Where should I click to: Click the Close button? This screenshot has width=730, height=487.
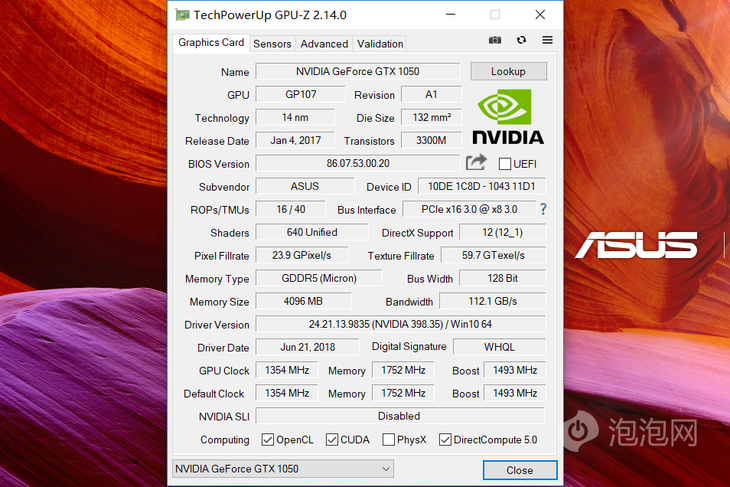(520, 470)
